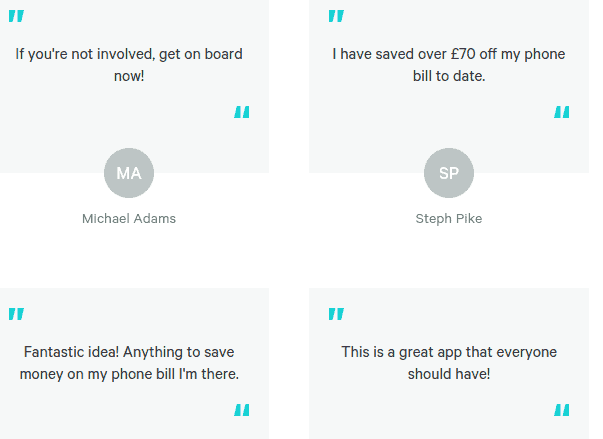The image size is (603, 439).
Task: Click 'should have!' line in fourth testimonial
Action: 449,374
